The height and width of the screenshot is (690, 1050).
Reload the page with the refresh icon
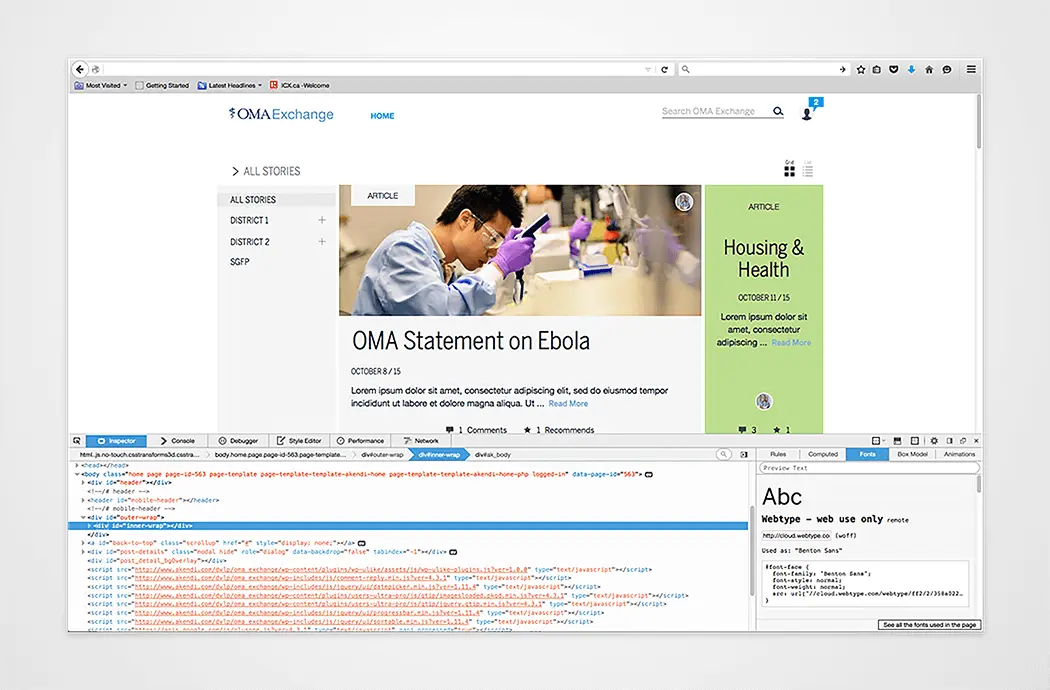664,69
